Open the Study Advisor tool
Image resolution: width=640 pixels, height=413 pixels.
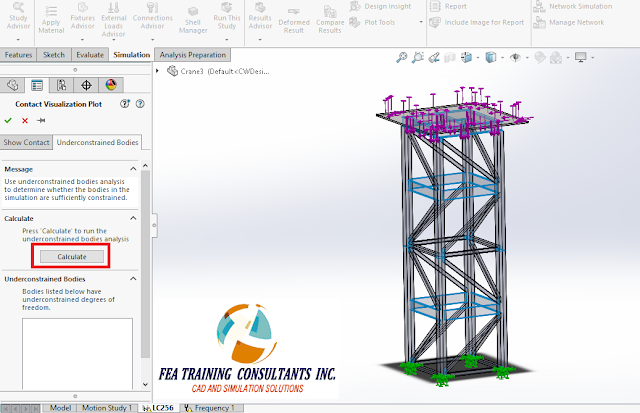point(18,16)
